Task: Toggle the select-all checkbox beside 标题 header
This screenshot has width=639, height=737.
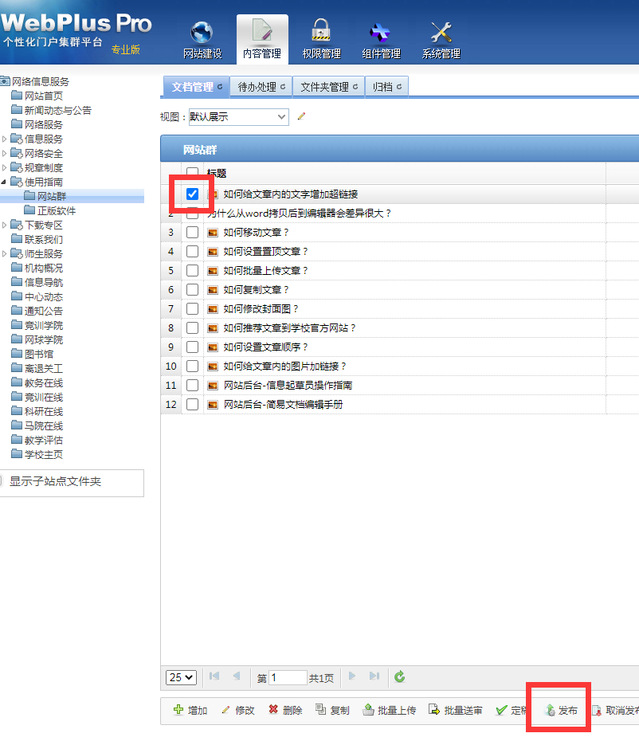Action: click(192, 173)
